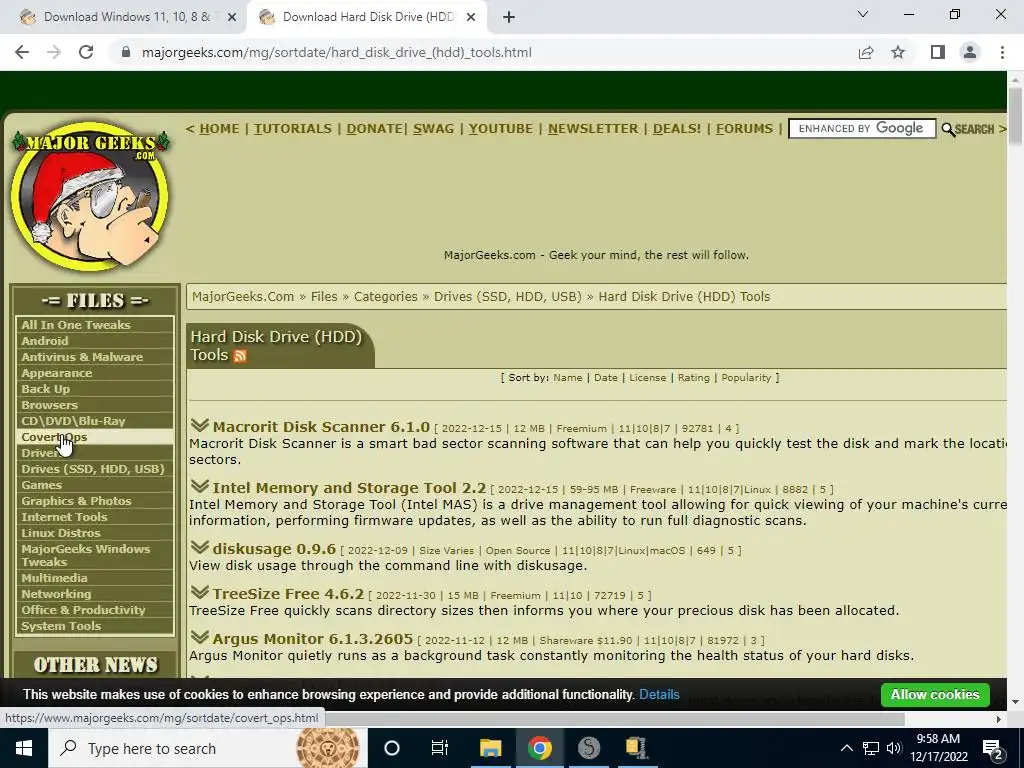Open the System Tools category
This screenshot has width=1024, height=768.
click(95, 626)
